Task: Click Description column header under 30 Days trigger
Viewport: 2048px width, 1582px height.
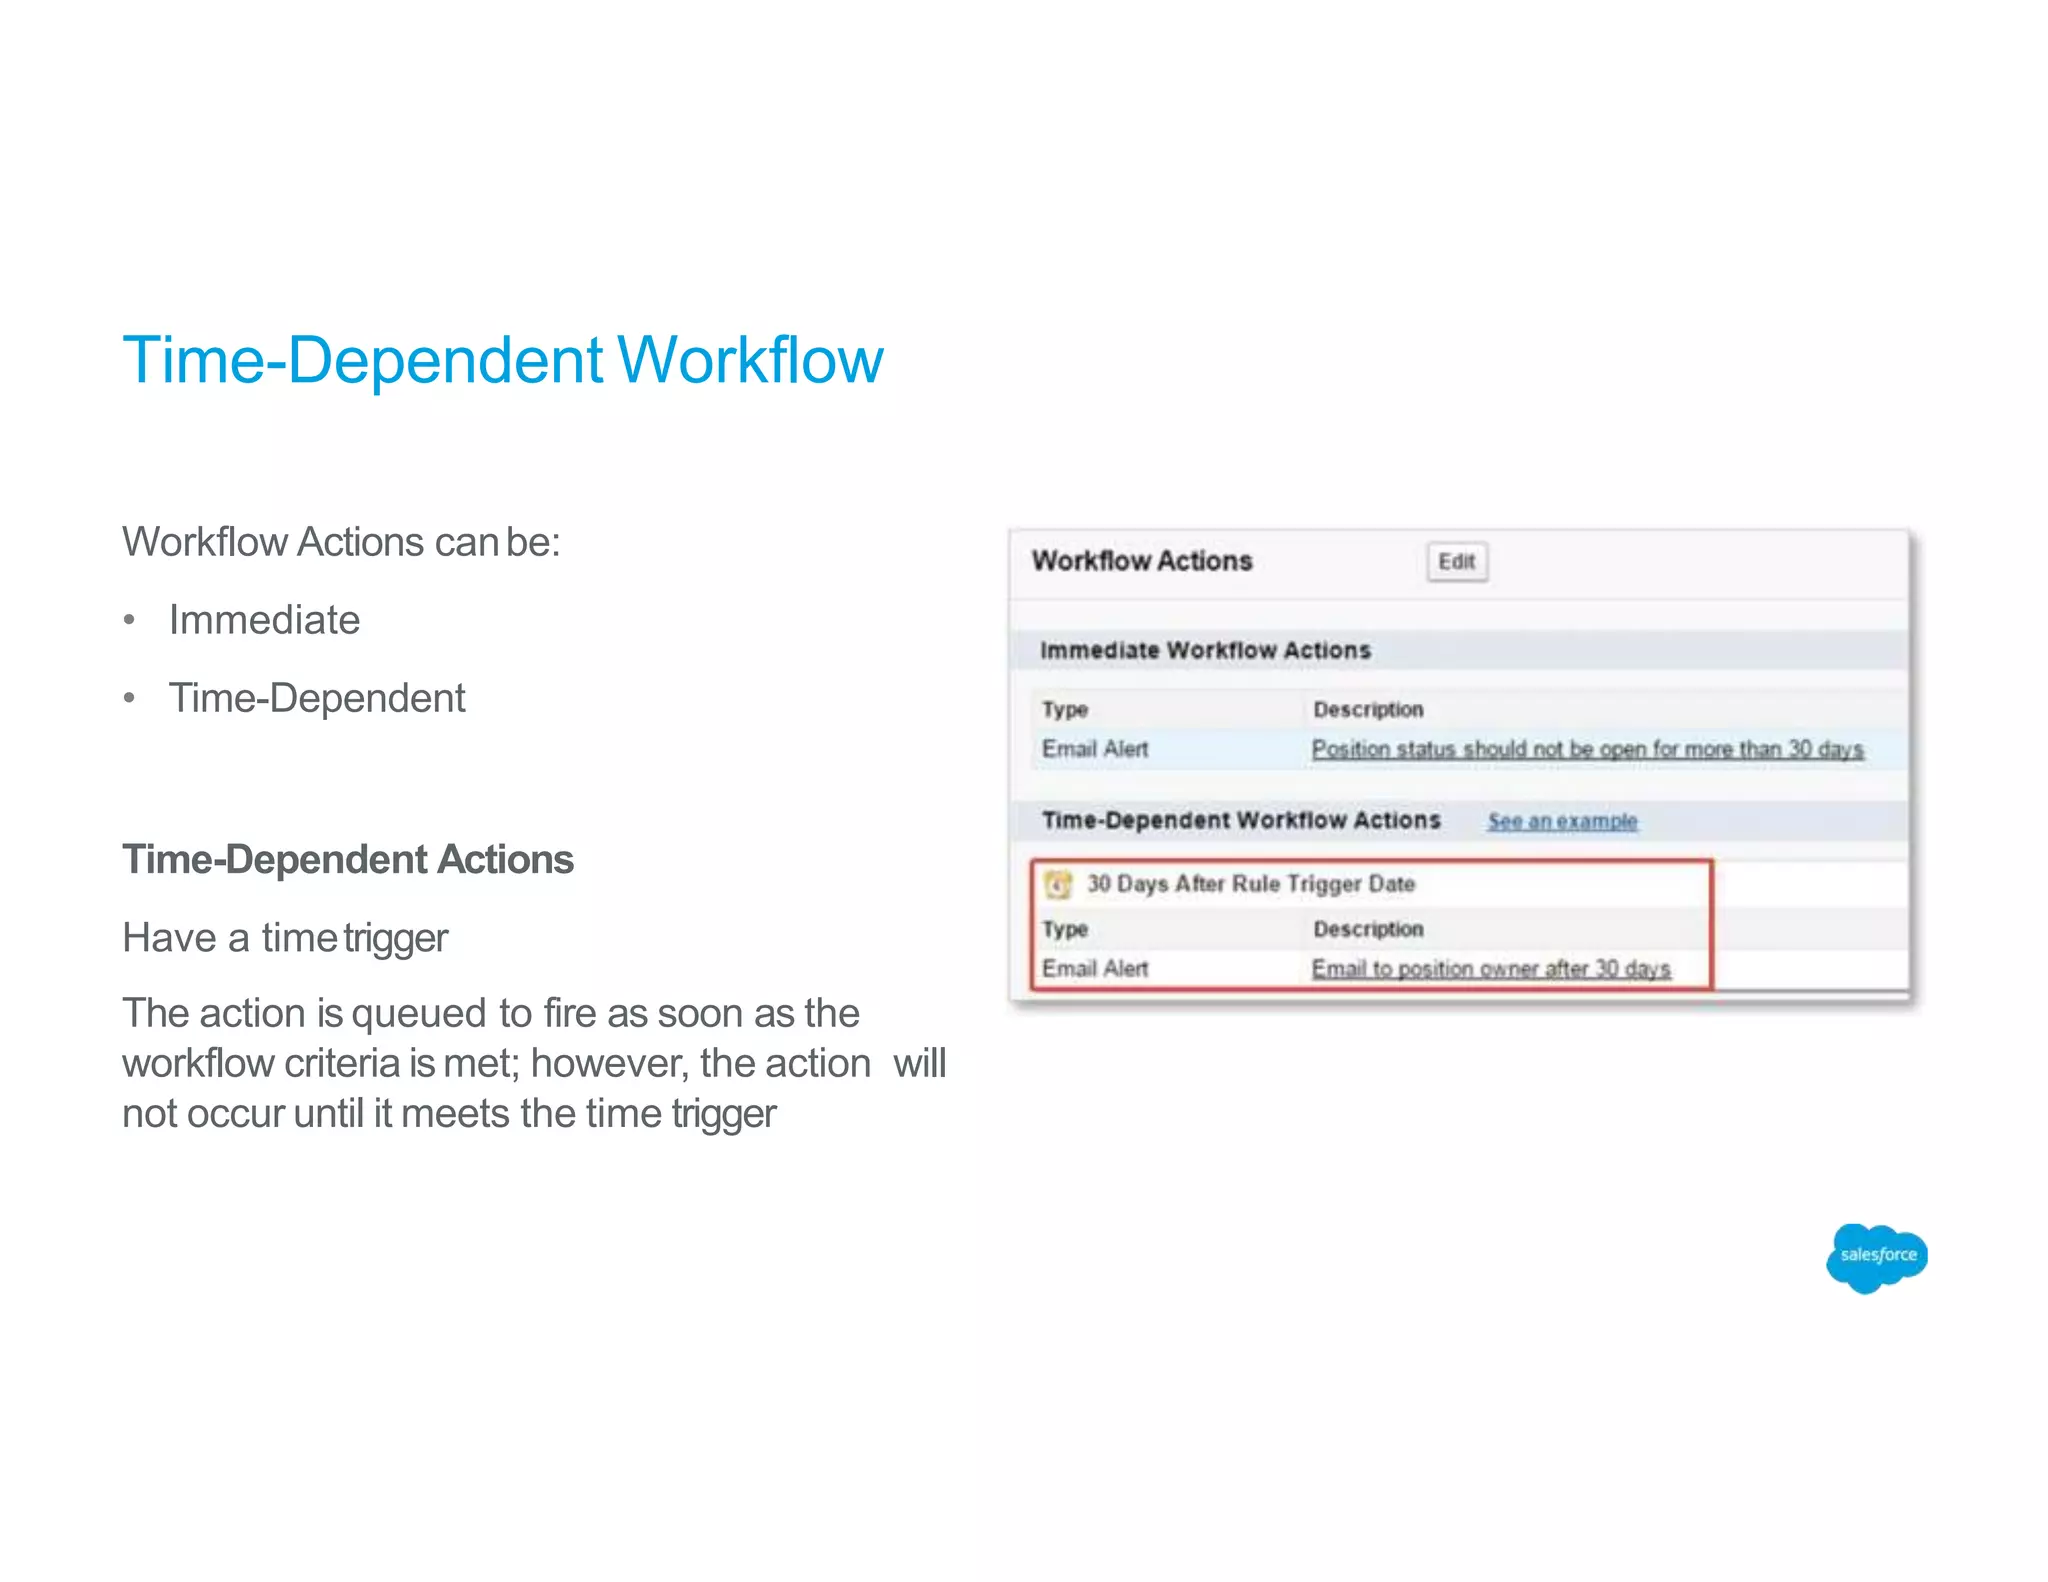Action: click(1368, 929)
